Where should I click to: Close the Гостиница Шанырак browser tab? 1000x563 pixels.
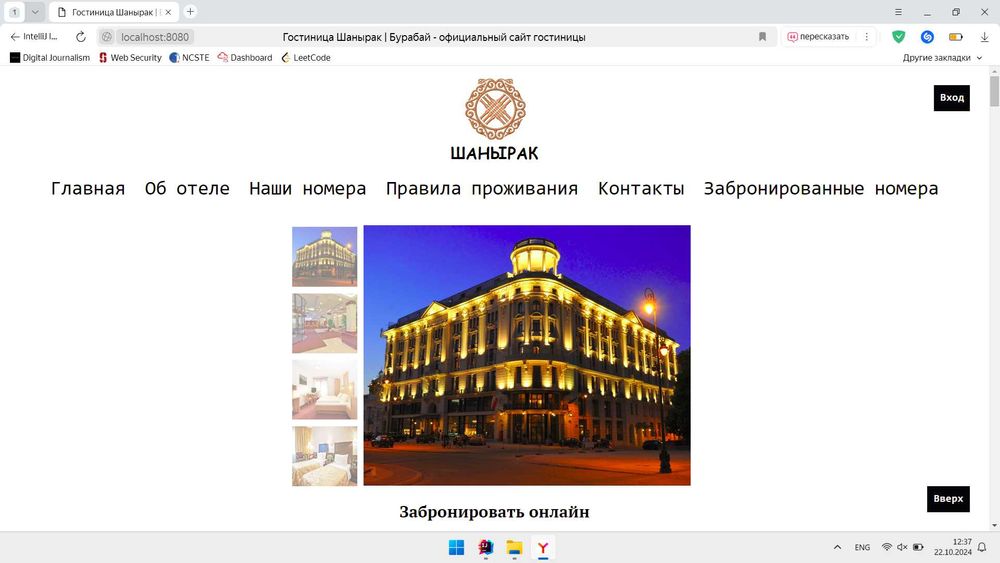pyautogui.click(x=168, y=12)
